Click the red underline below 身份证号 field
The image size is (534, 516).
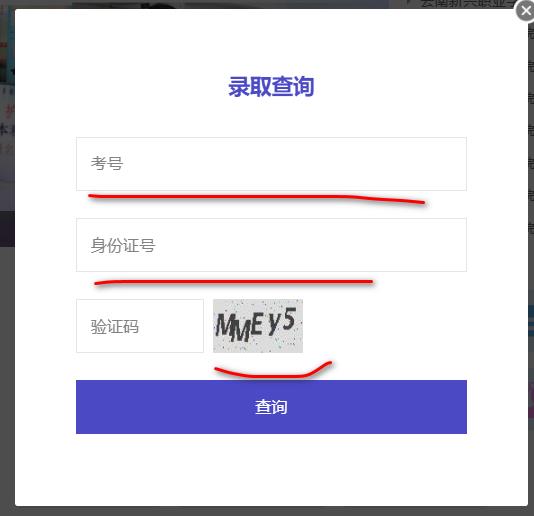(234, 282)
